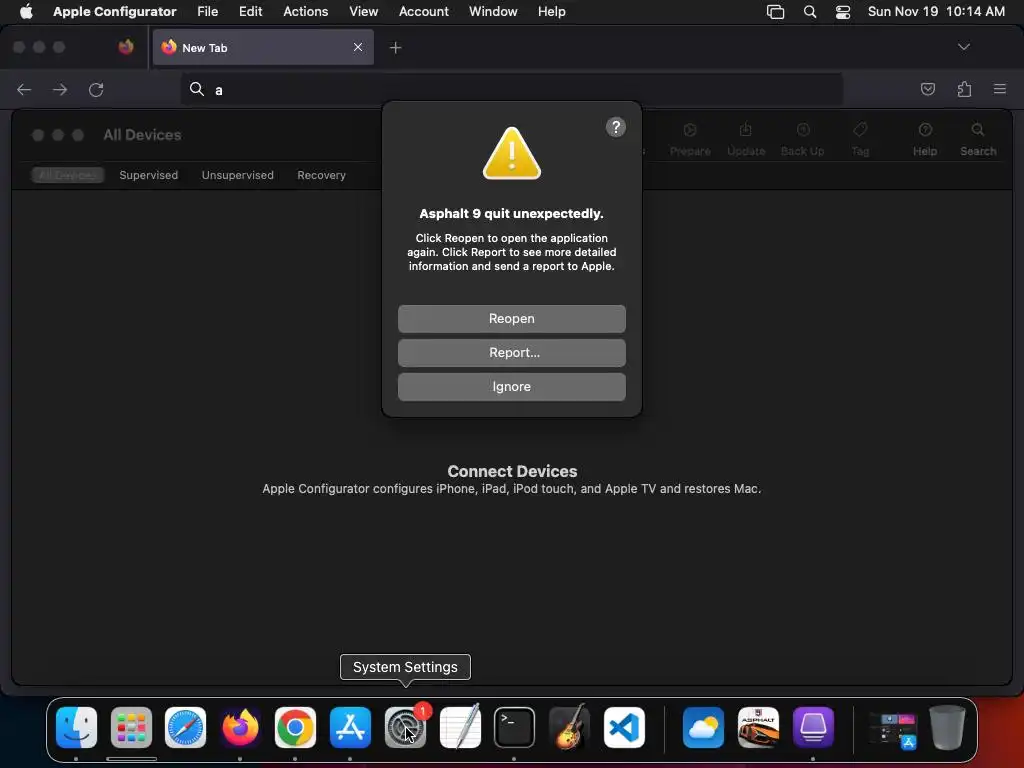This screenshot has width=1024, height=768.
Task: Open Launchpad from the Dock
Action: tap(131, 727)
